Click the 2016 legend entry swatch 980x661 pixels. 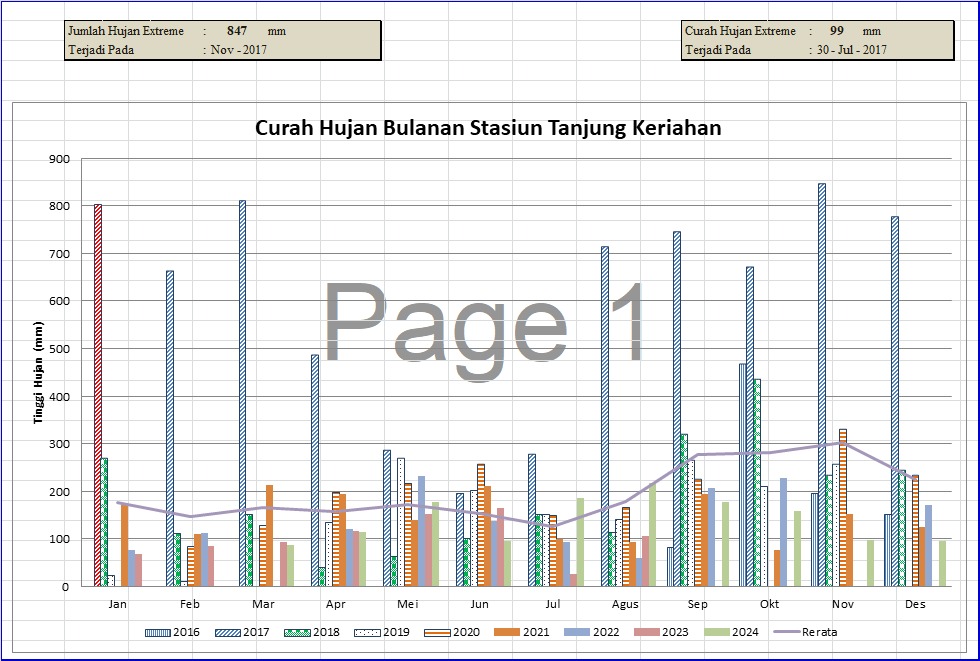158,632
